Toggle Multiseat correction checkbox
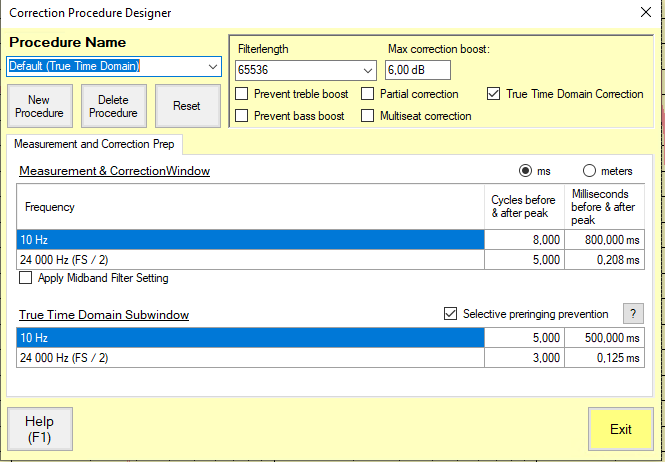This screenshot has width=665, height=462. point(368,116)
